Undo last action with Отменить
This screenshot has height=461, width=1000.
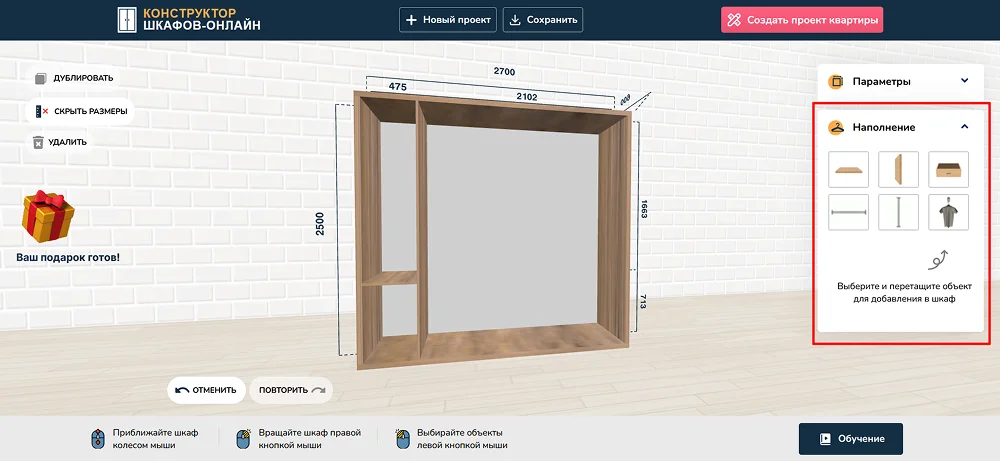coord(206,390)
